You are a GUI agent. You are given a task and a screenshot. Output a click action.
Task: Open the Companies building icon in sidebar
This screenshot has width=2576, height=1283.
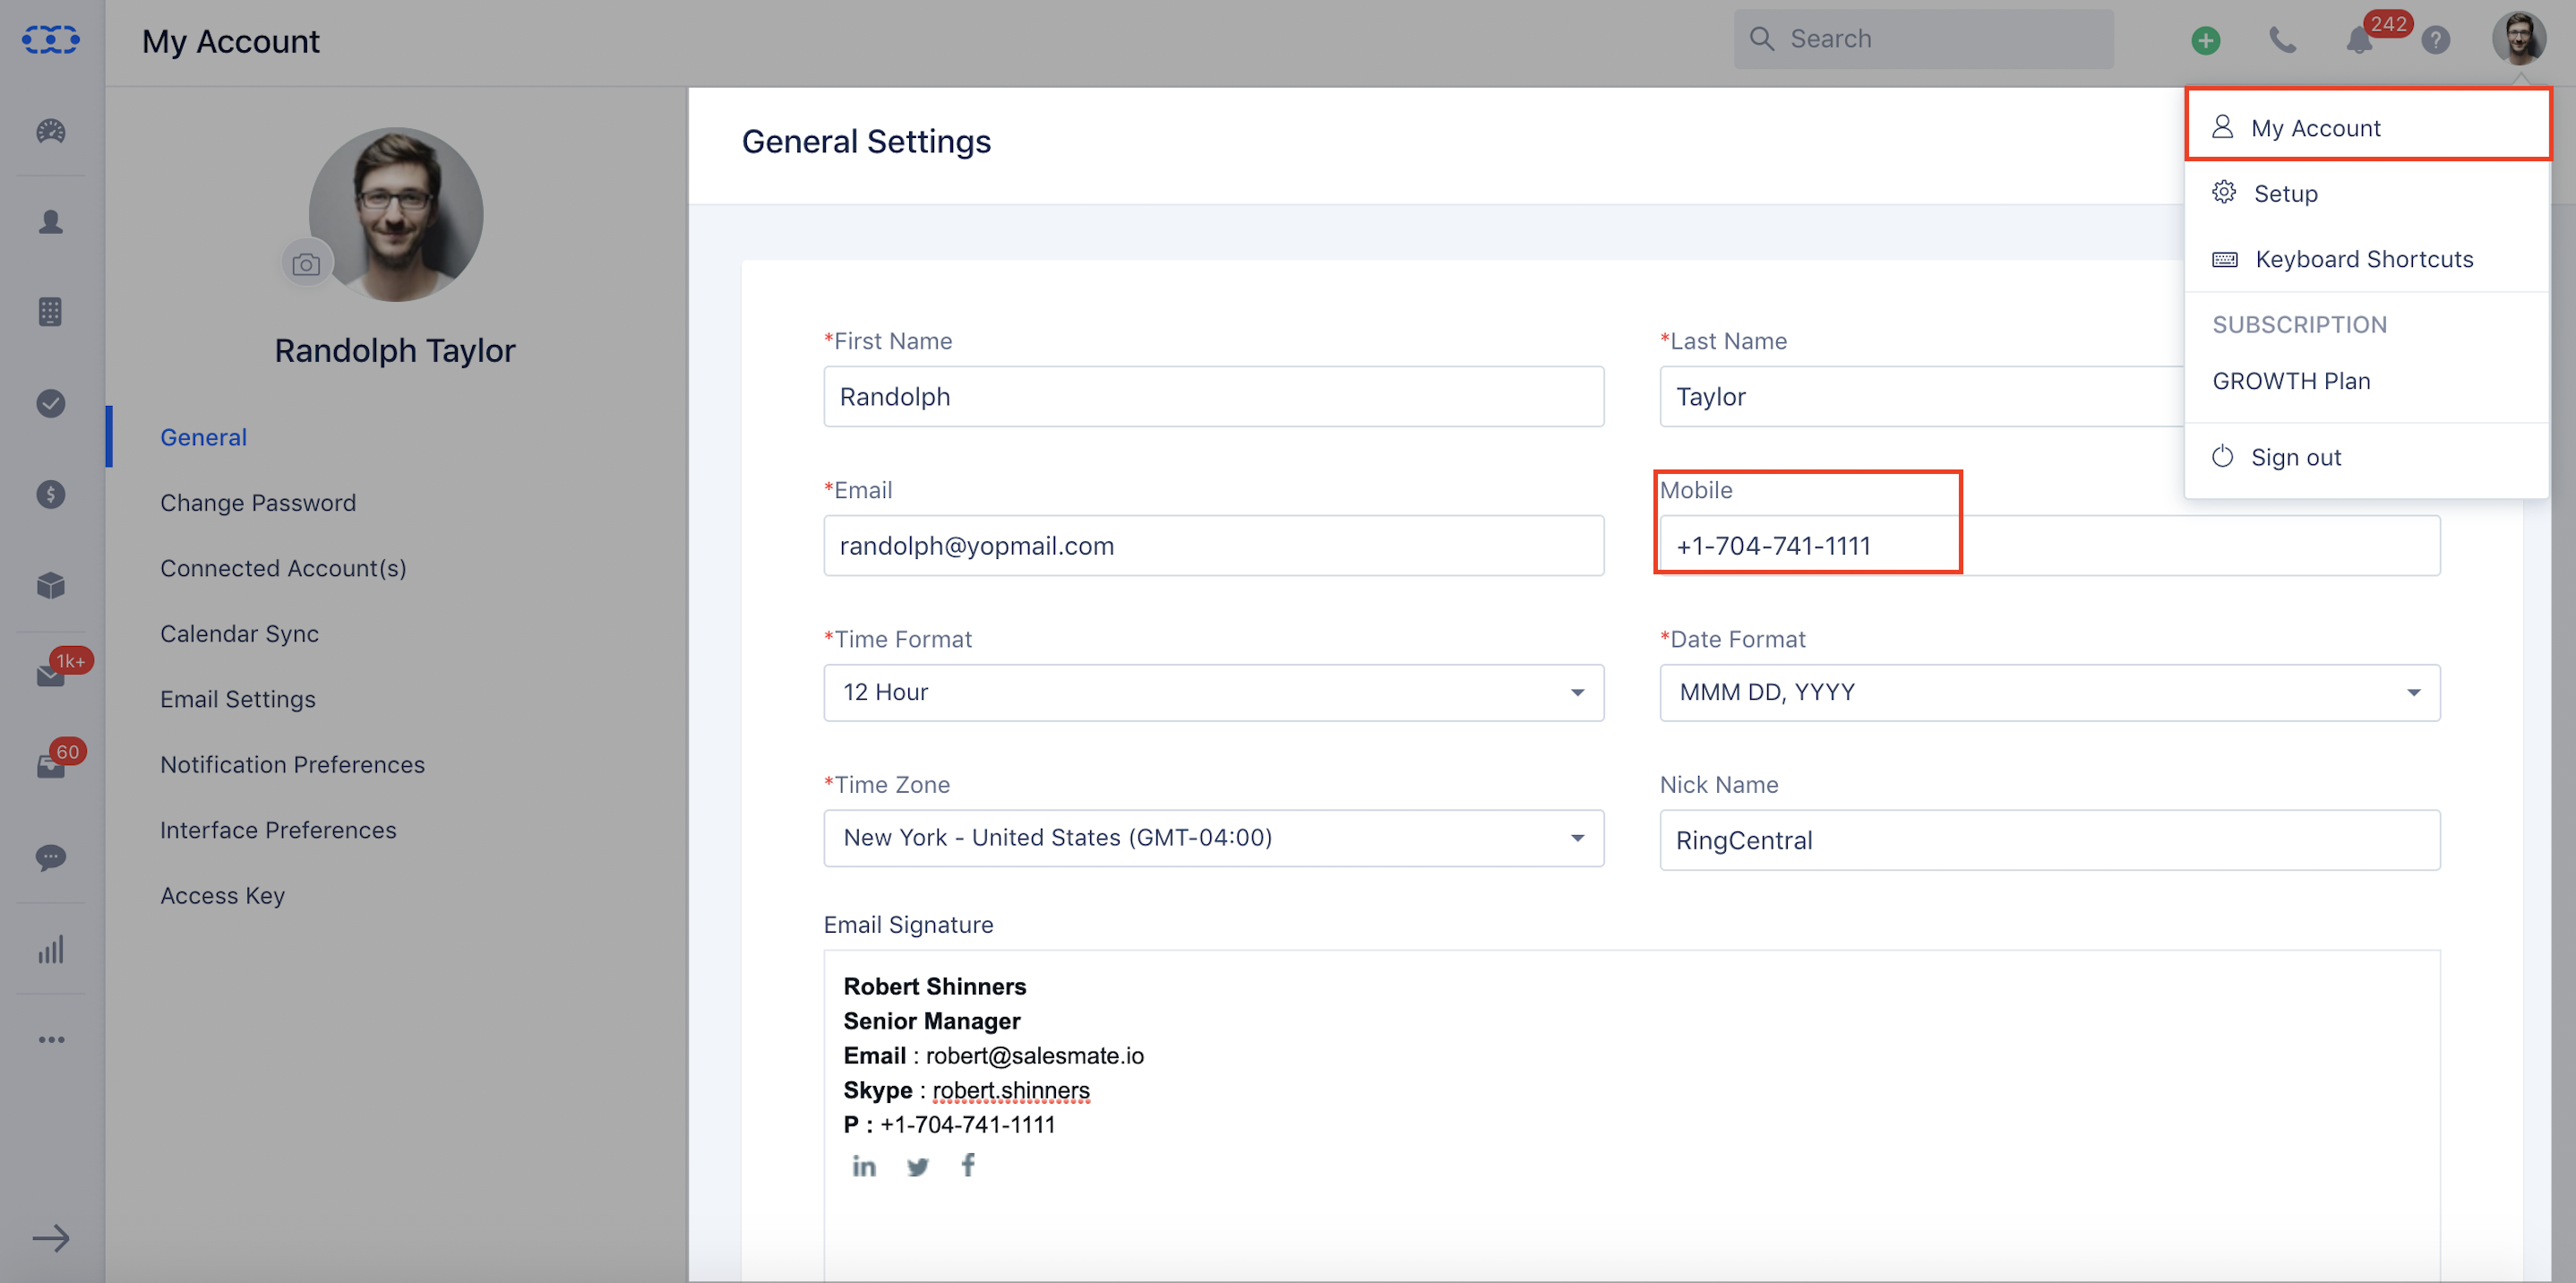51,312
